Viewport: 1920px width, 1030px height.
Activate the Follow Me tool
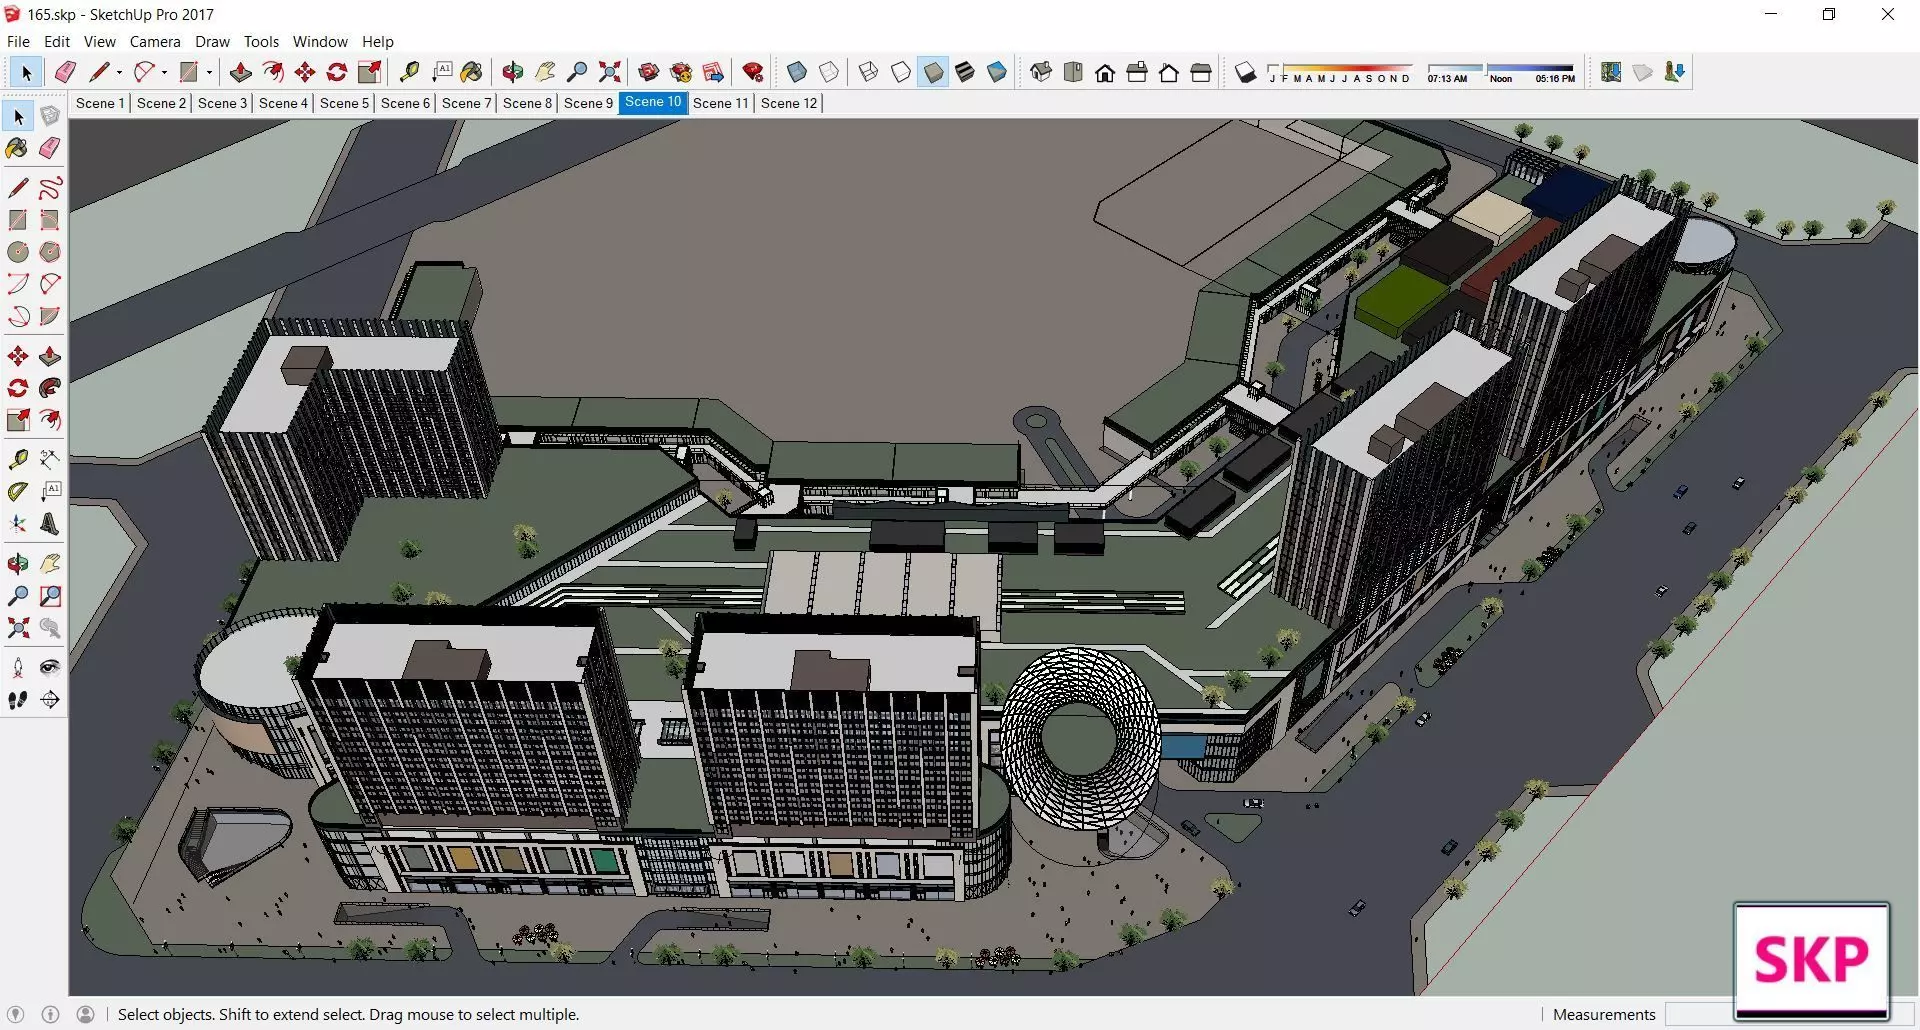(x=50, y=388)
